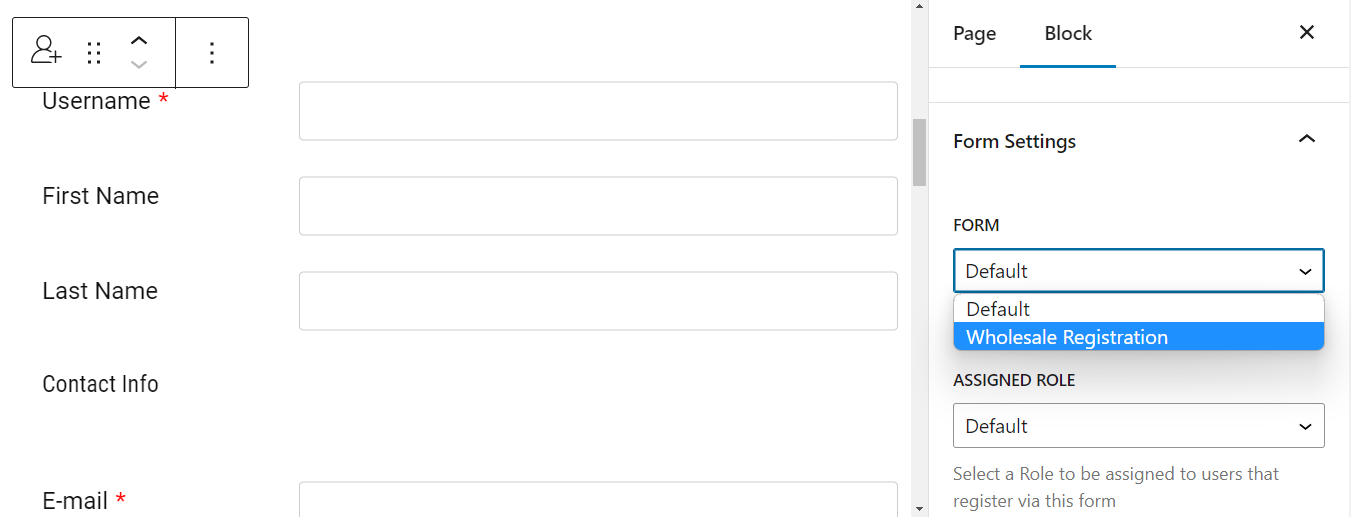1351x517 pixels.
Task: Click the drag handle dots icon
Action: (x=94, y=53)
